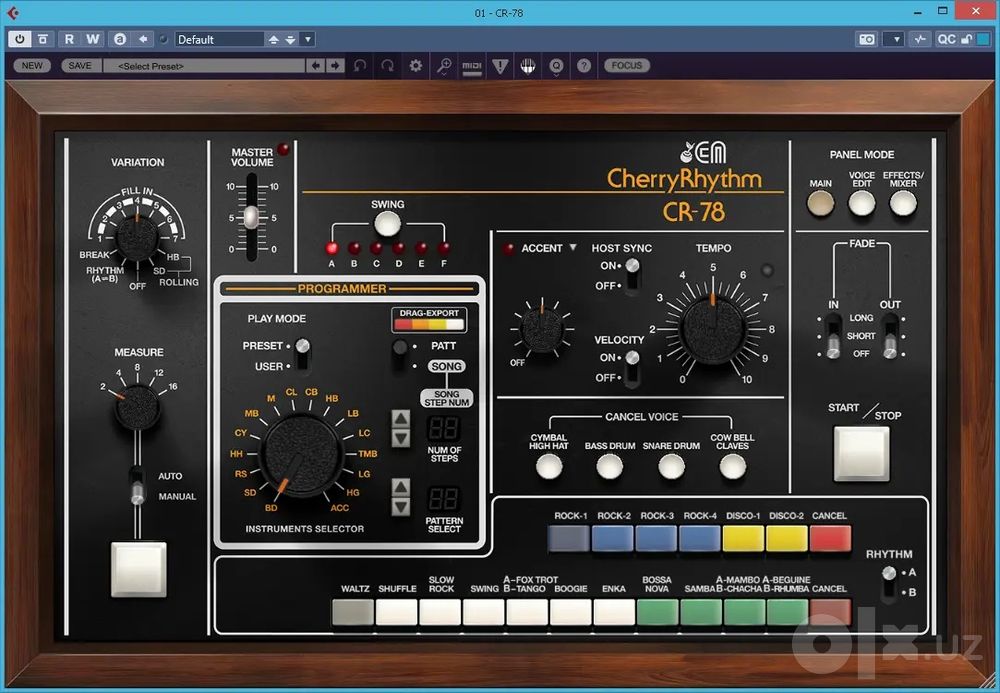Go to next preset arrow
The height and width of the screenshot is (693, 1000).
click(335, 66)
